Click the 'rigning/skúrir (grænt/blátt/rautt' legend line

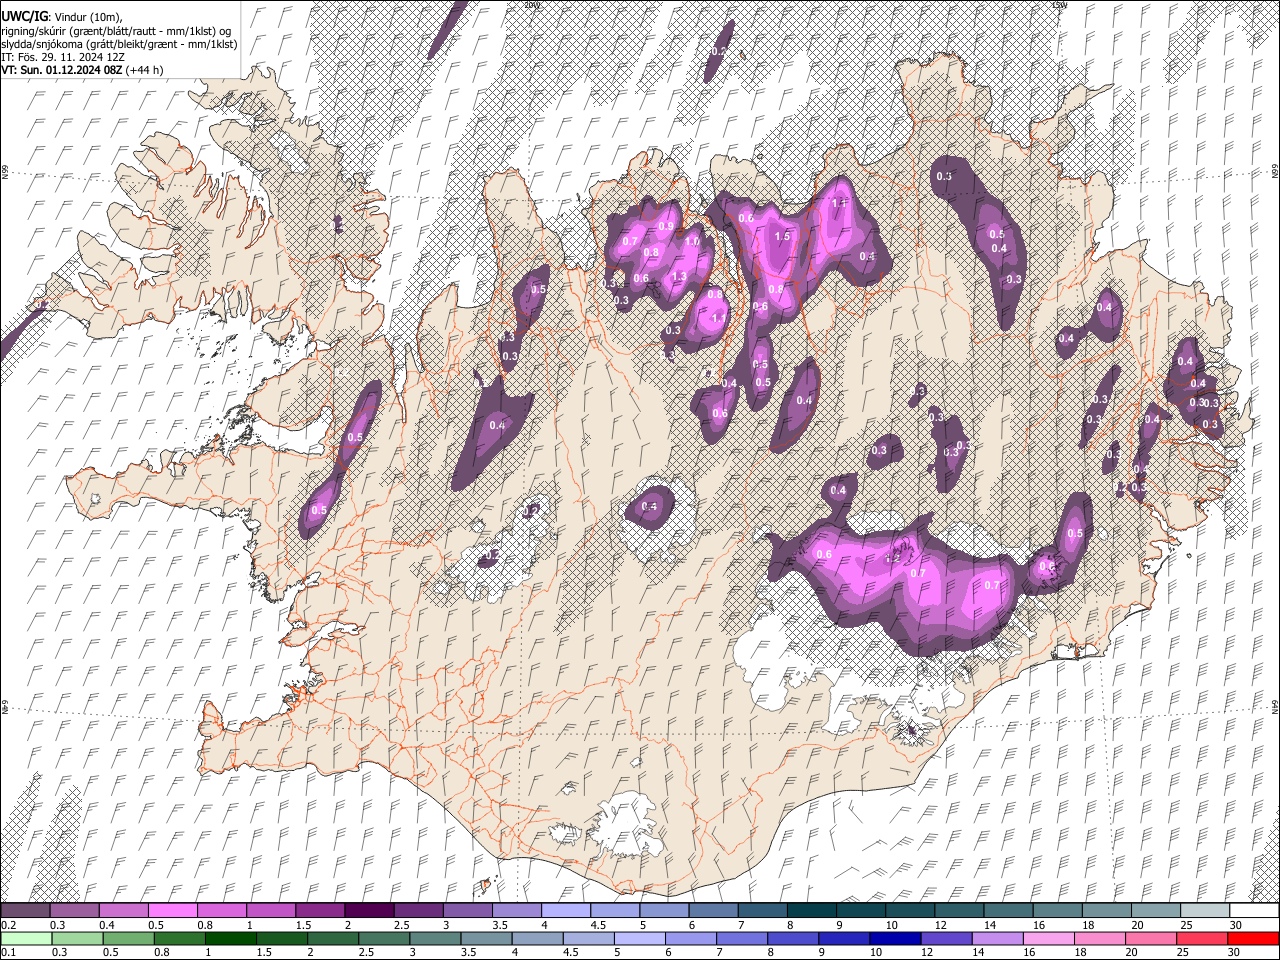(116, 31)
